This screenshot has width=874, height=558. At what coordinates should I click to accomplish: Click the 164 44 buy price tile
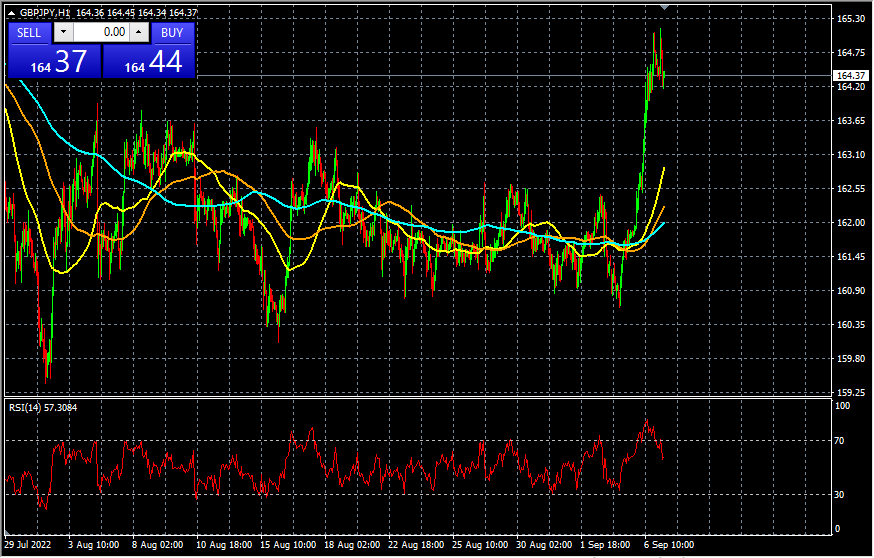pos(149,61)
